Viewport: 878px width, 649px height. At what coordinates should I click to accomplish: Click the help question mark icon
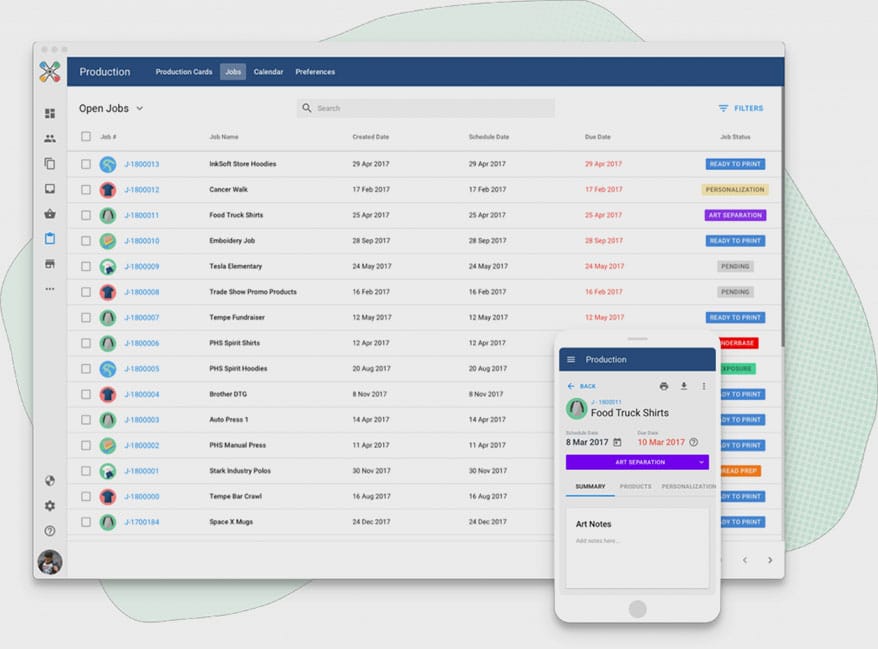coord(50,531)
